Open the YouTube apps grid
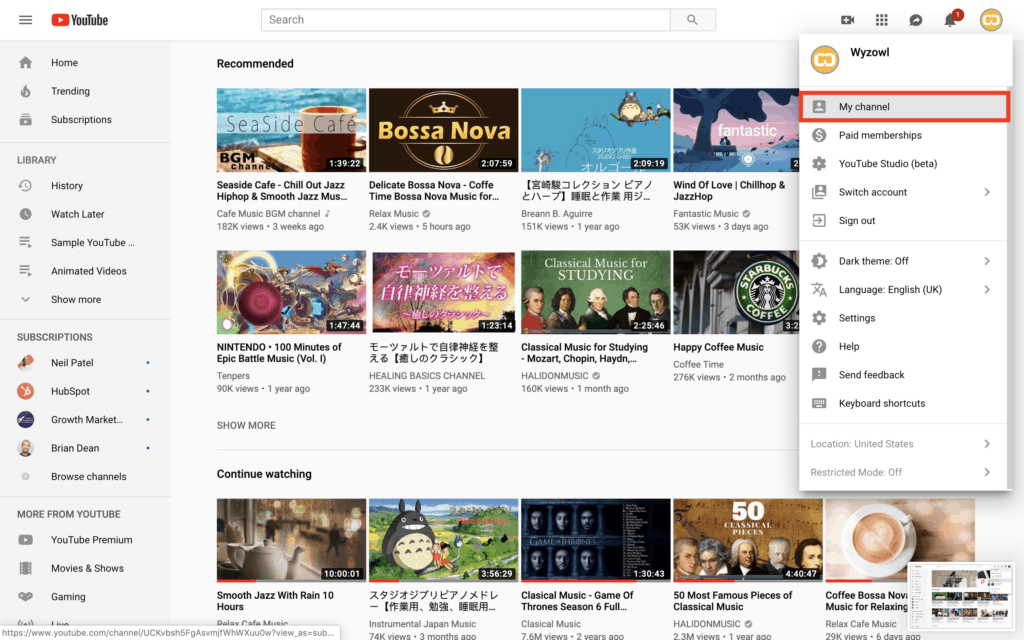This screenshot has width=1024, height=640. [882, 20]
